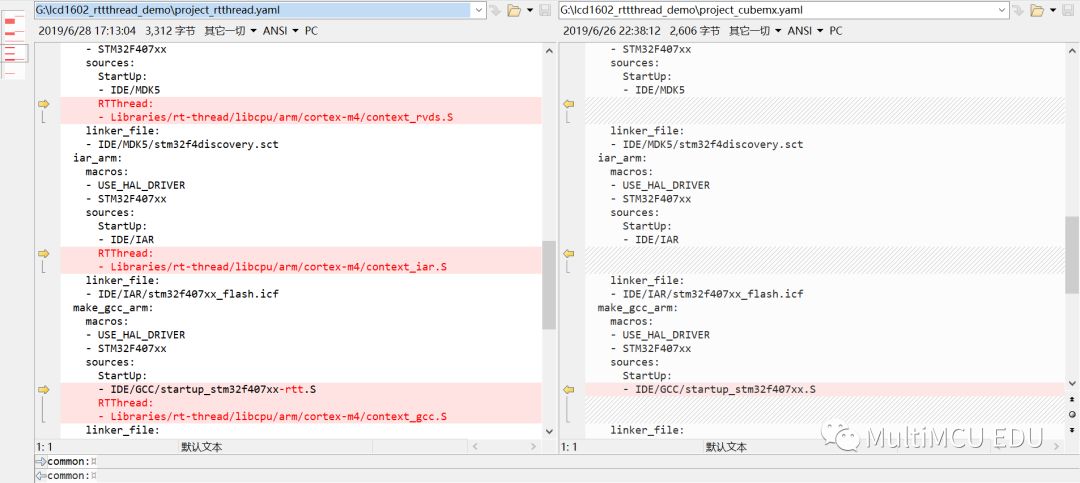Open right folder button dropdown arrow
Viewport: 1080px width, 483px height.
pos(1053,10)
